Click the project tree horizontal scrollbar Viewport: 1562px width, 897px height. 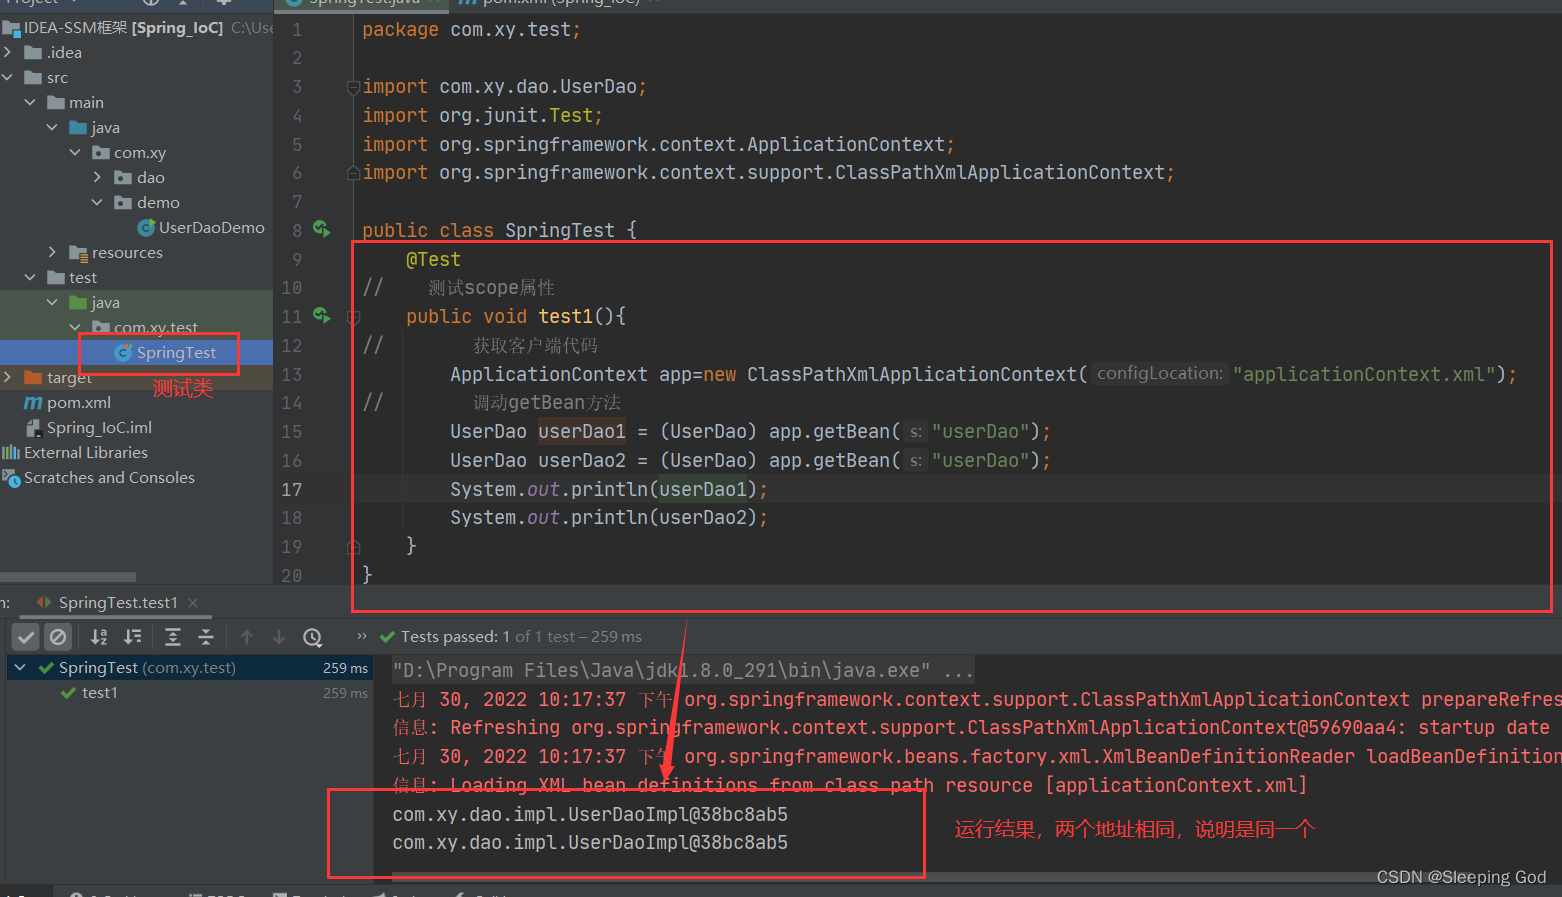(x=68, y=577)
